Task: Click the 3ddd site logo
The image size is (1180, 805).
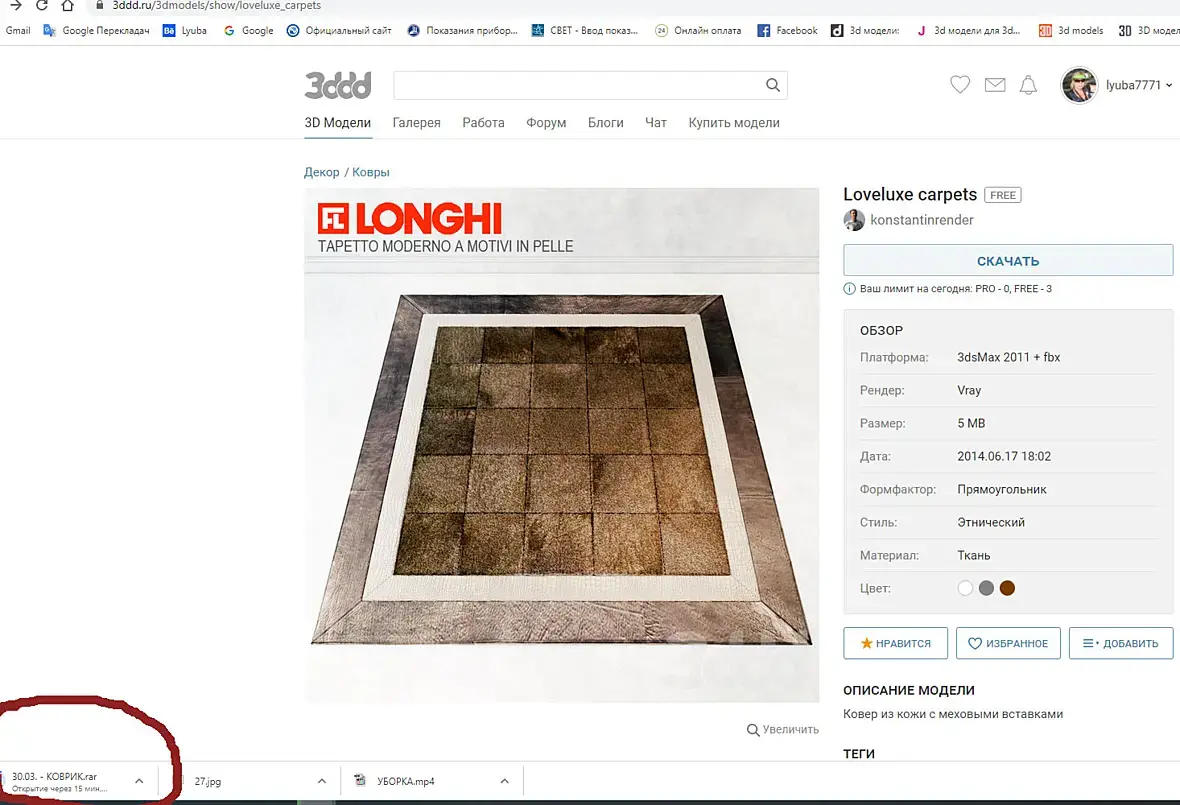Action: click(338, 85)
